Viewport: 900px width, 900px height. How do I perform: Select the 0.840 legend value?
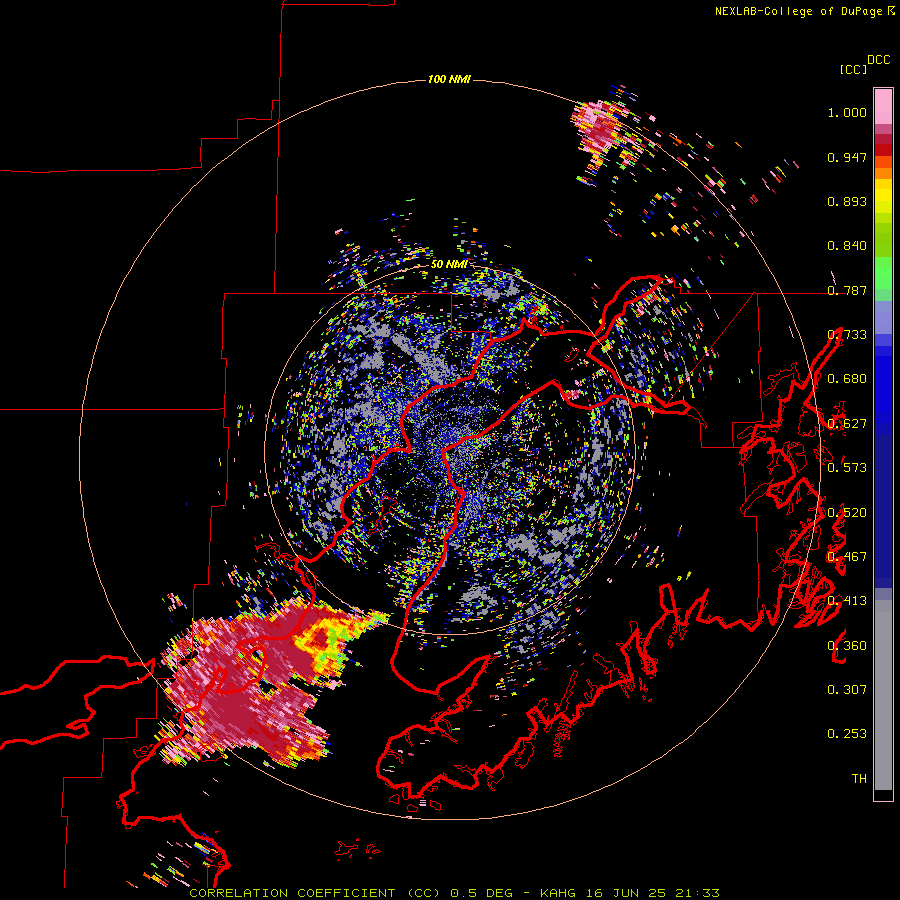(847, 246)
